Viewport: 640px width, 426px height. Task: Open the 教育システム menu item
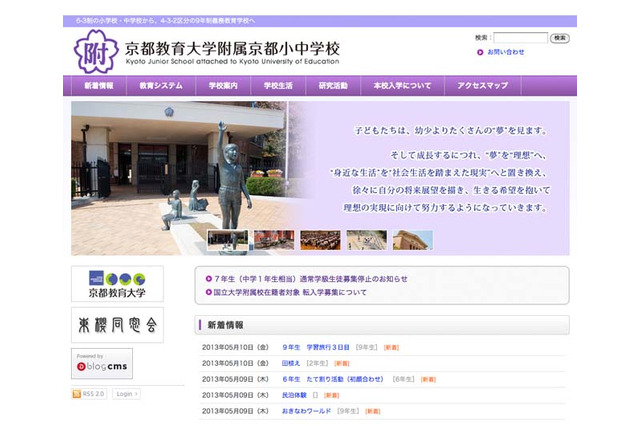pos(161,86)
